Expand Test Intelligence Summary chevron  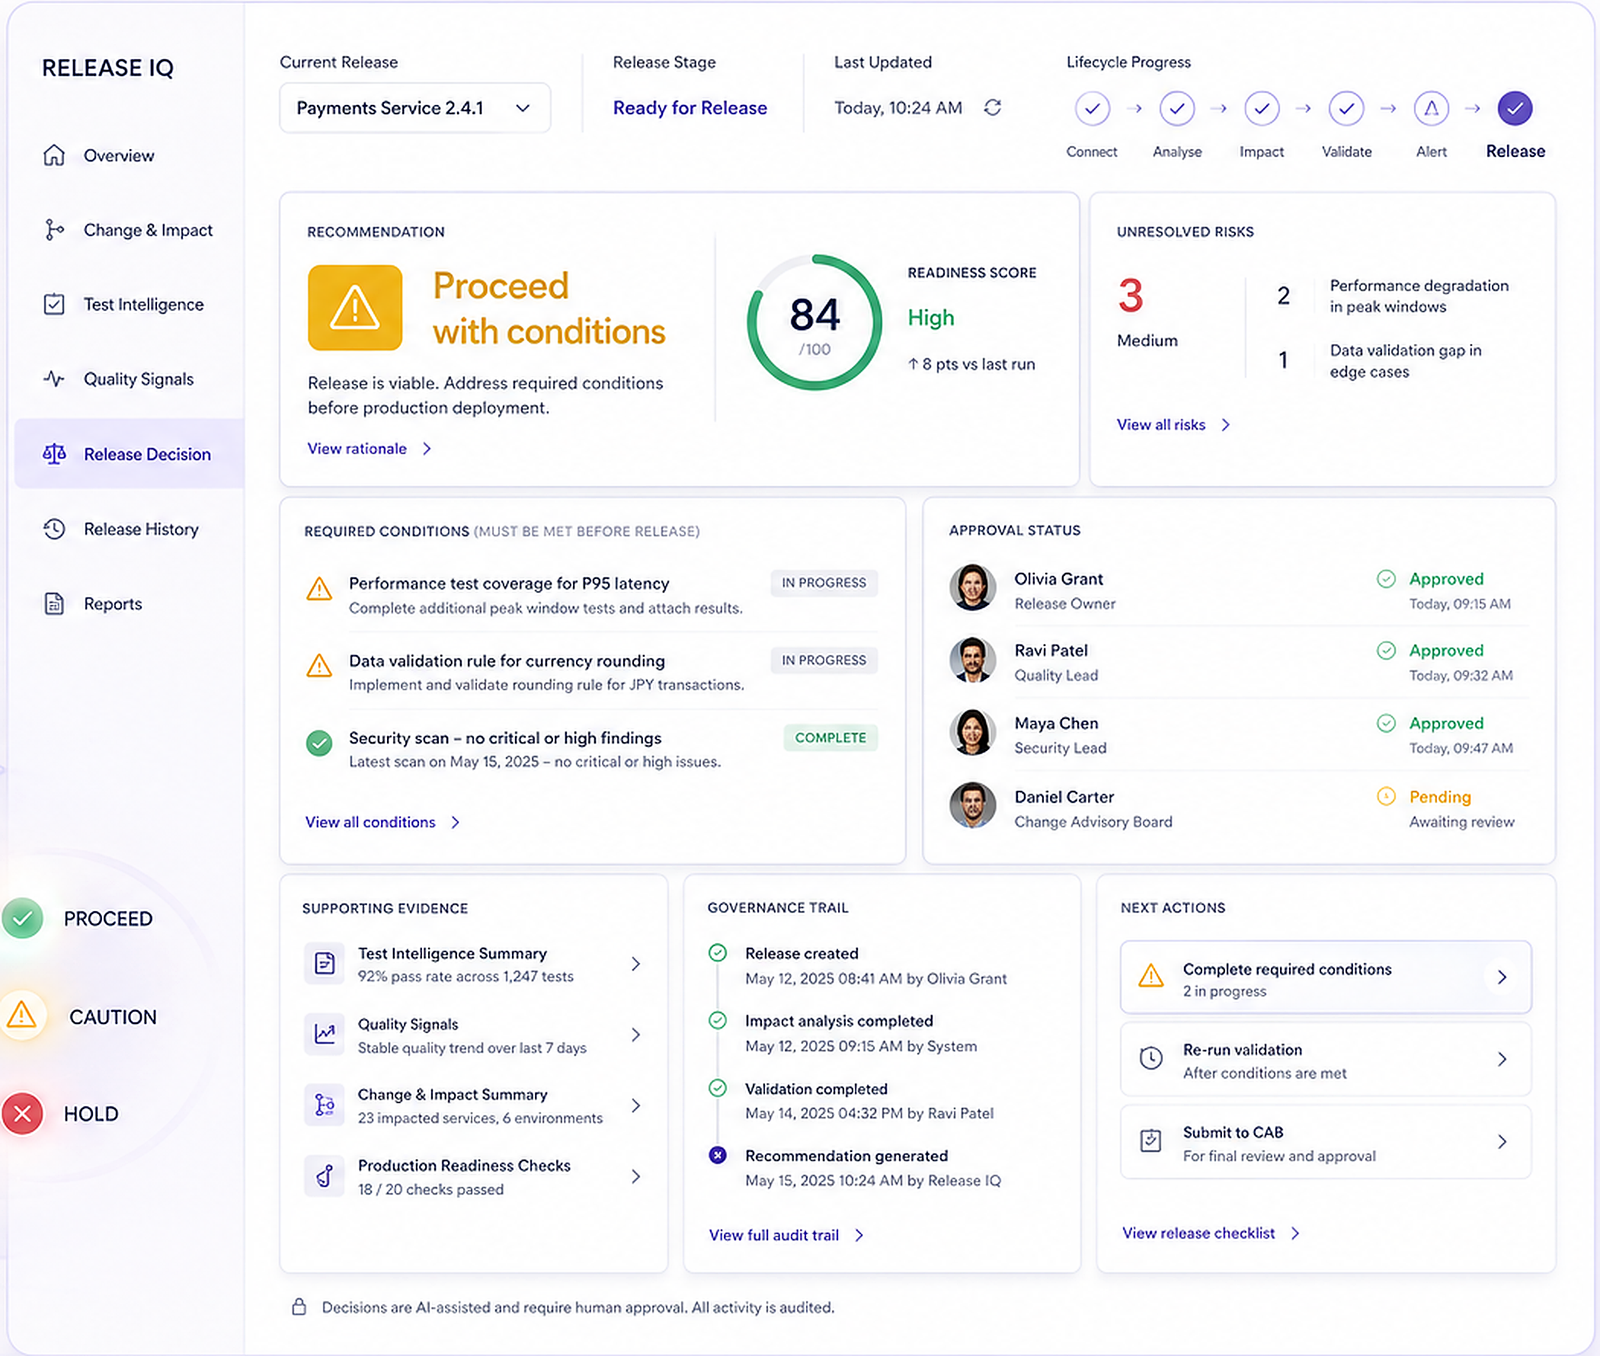[x=636, y=964]
